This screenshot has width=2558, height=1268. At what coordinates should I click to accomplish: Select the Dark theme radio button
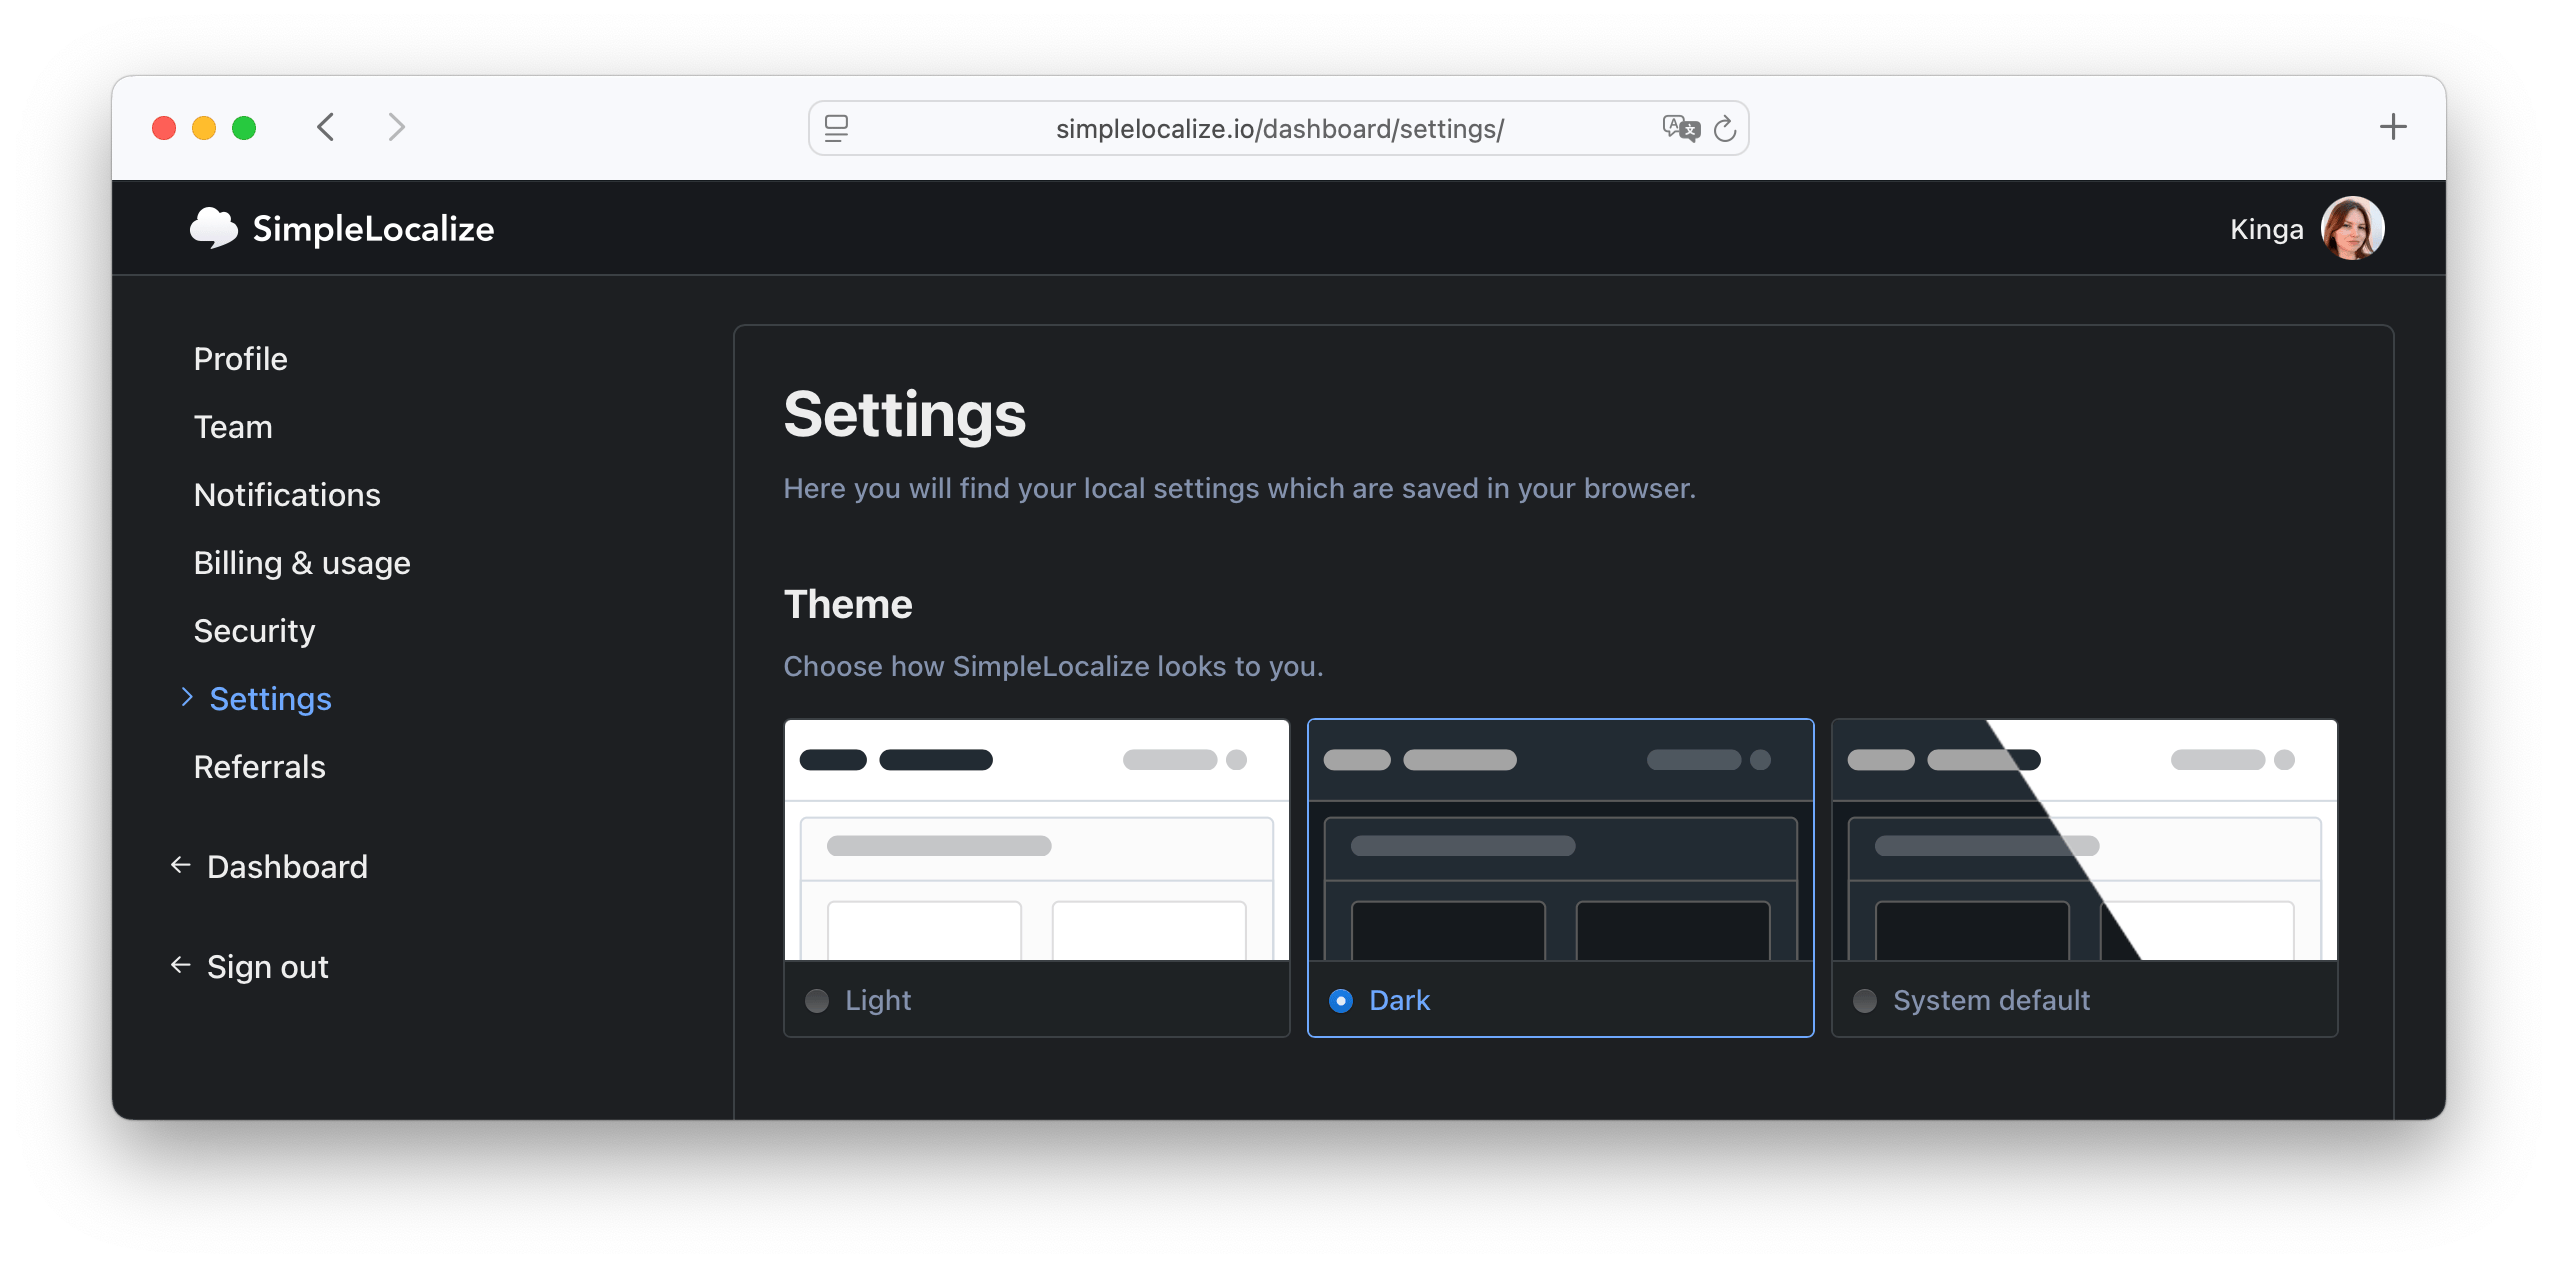1341,1000
